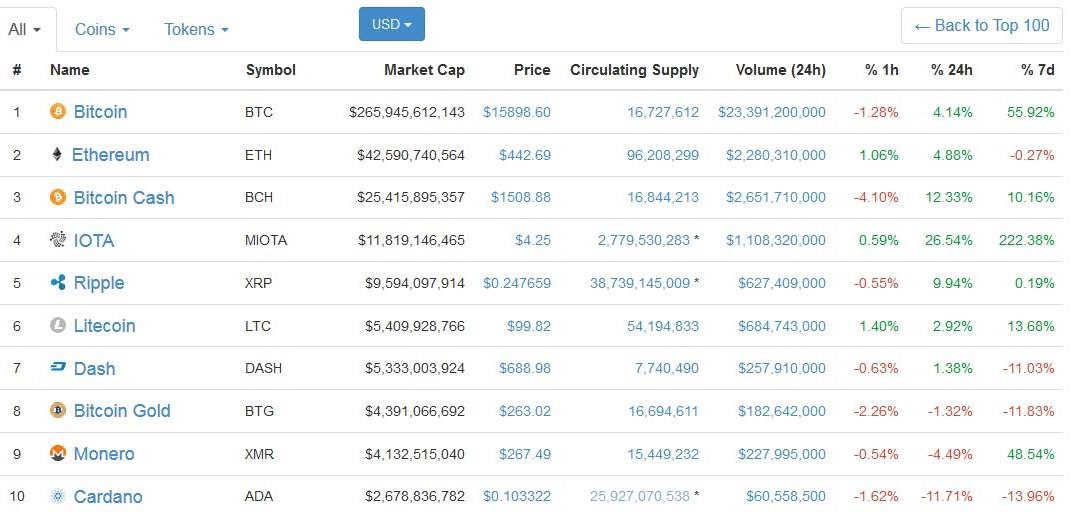Click Bitcoin Cash volume $2,651,710,000
The image size is (1082, 516).
click(x=776, y=197)
